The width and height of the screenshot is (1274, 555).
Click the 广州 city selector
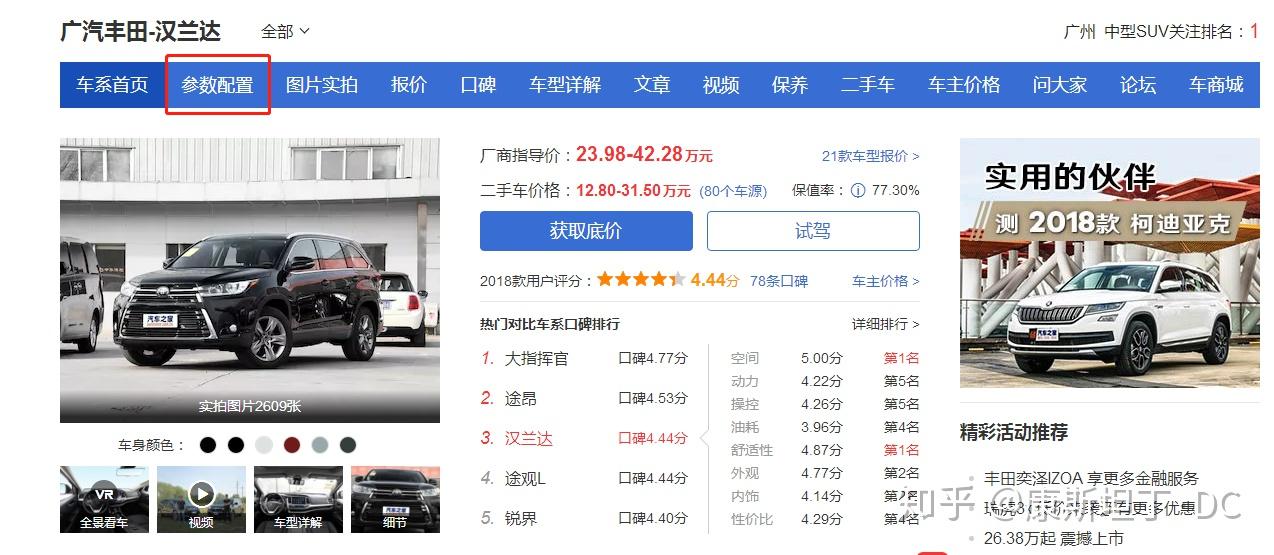pyautogui.click(x=1080, y=32)
